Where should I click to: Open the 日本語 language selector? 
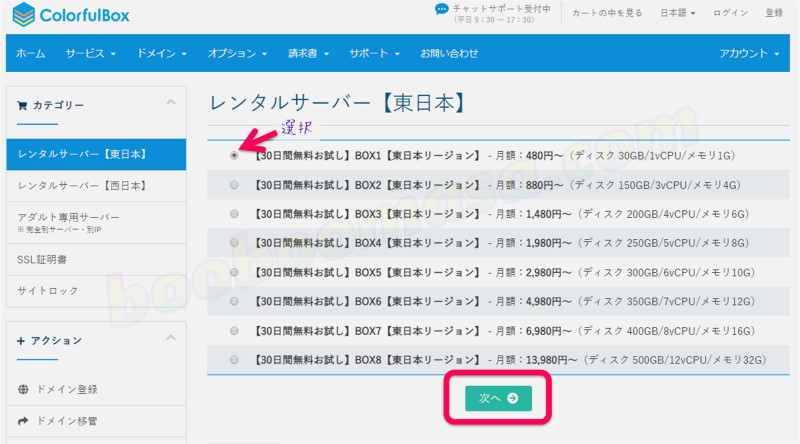tap(678, 13)
